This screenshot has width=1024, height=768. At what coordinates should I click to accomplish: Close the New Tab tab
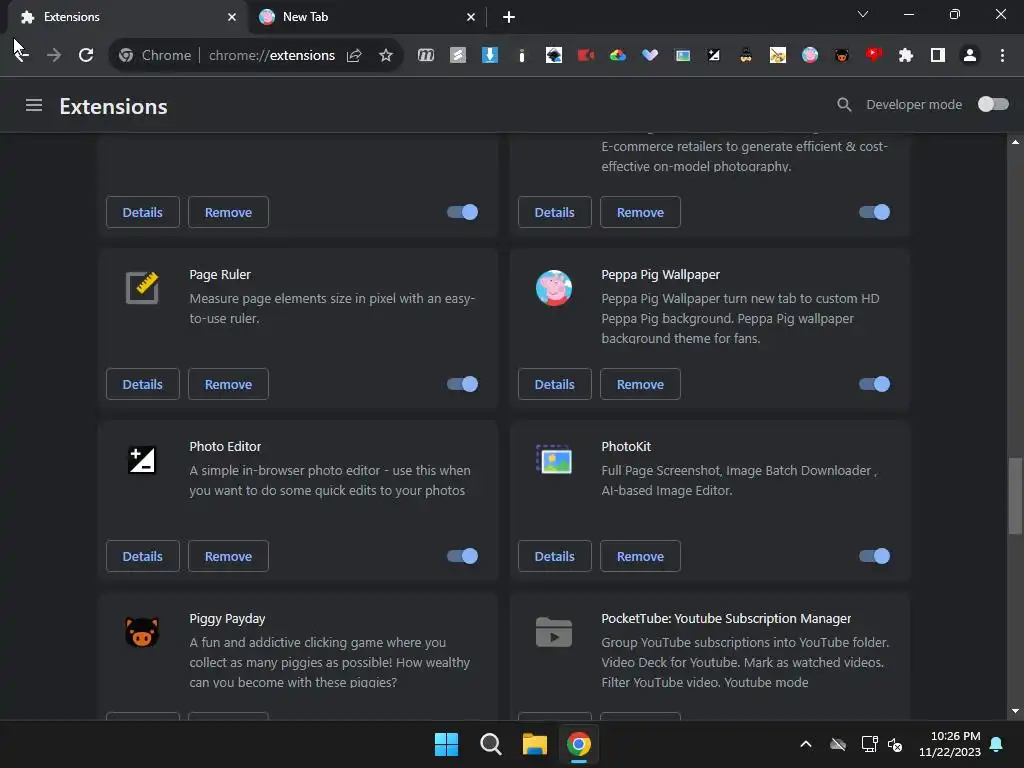(471, 17)
